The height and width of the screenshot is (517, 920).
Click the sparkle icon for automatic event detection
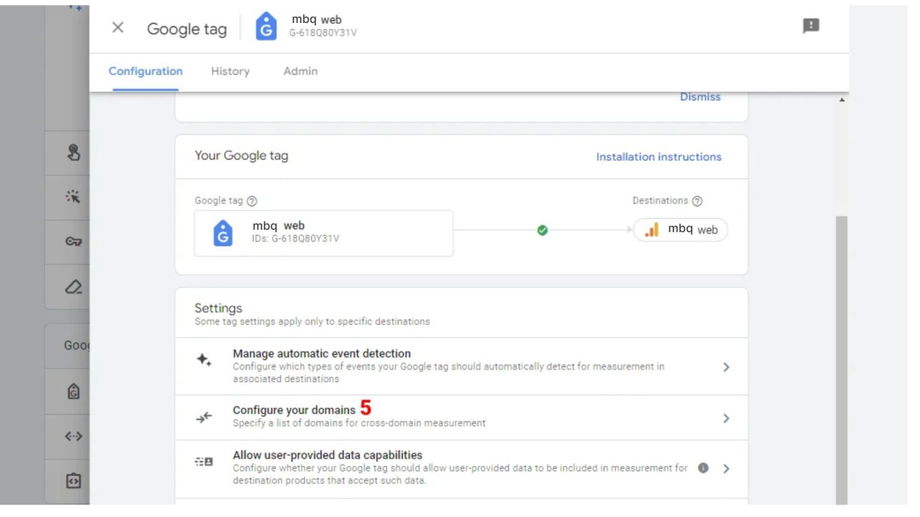(x=204, y=360)
